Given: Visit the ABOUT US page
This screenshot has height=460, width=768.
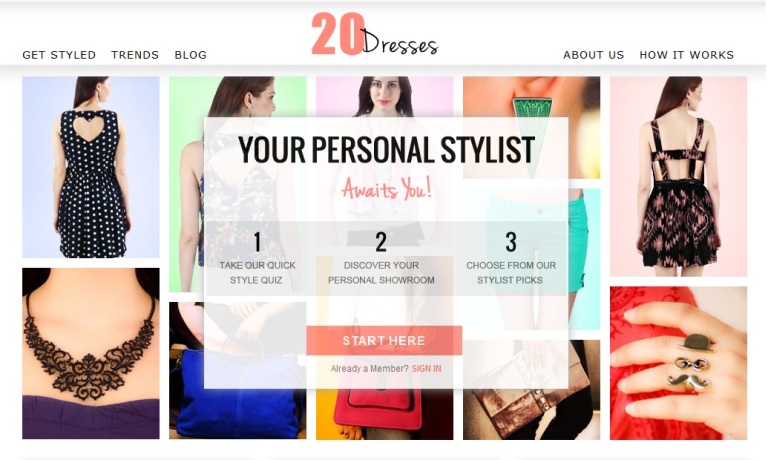Looking at the screenshot, I should [594, 55].
